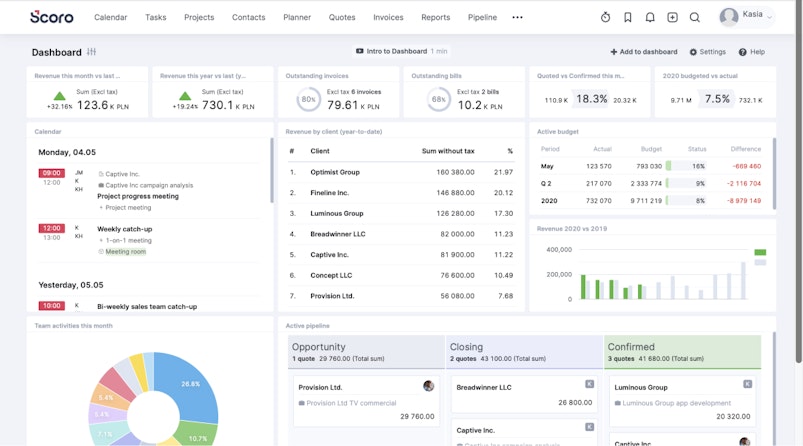Open the Help question mark icon

click(x=743, y=52)
